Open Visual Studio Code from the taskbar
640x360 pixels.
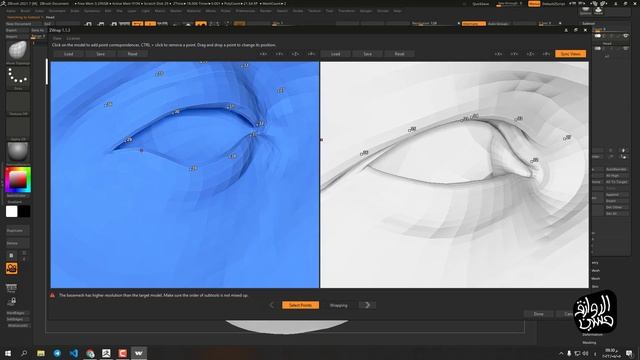click(x=73, y=353)
